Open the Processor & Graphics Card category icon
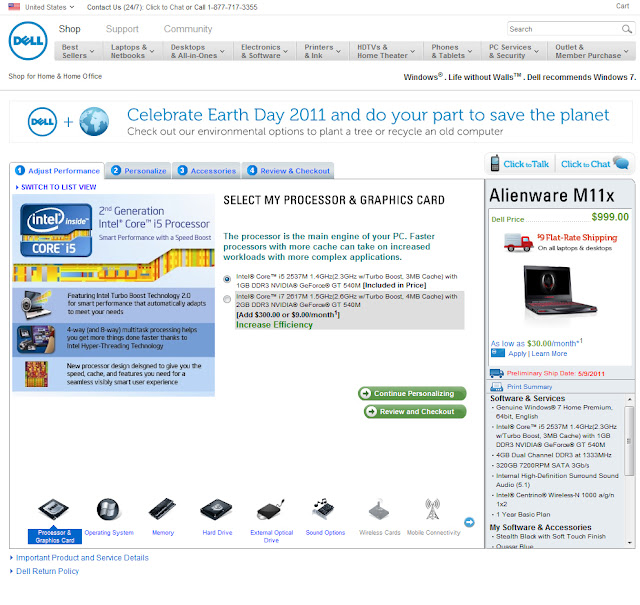This screenshot has height=605, width=640. [53, 509]
